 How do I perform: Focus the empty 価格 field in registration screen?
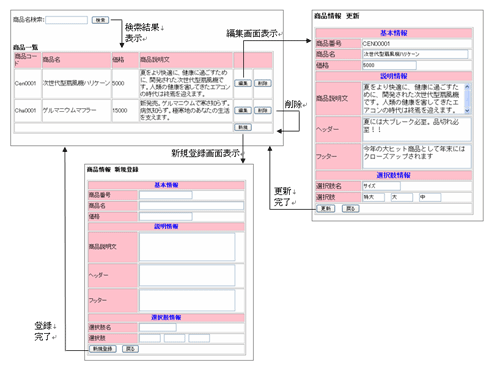[166, 217]
